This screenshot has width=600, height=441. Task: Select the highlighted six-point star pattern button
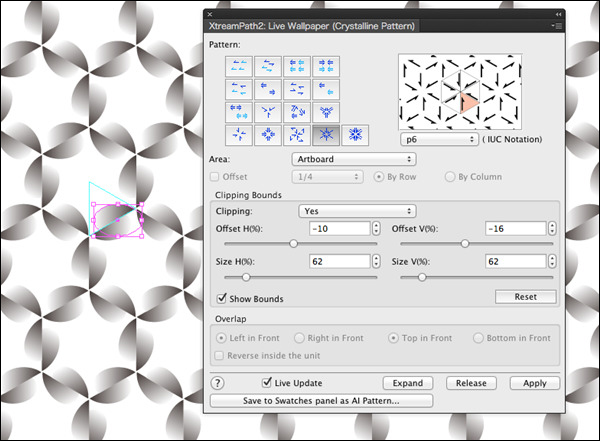click(325, 133)
